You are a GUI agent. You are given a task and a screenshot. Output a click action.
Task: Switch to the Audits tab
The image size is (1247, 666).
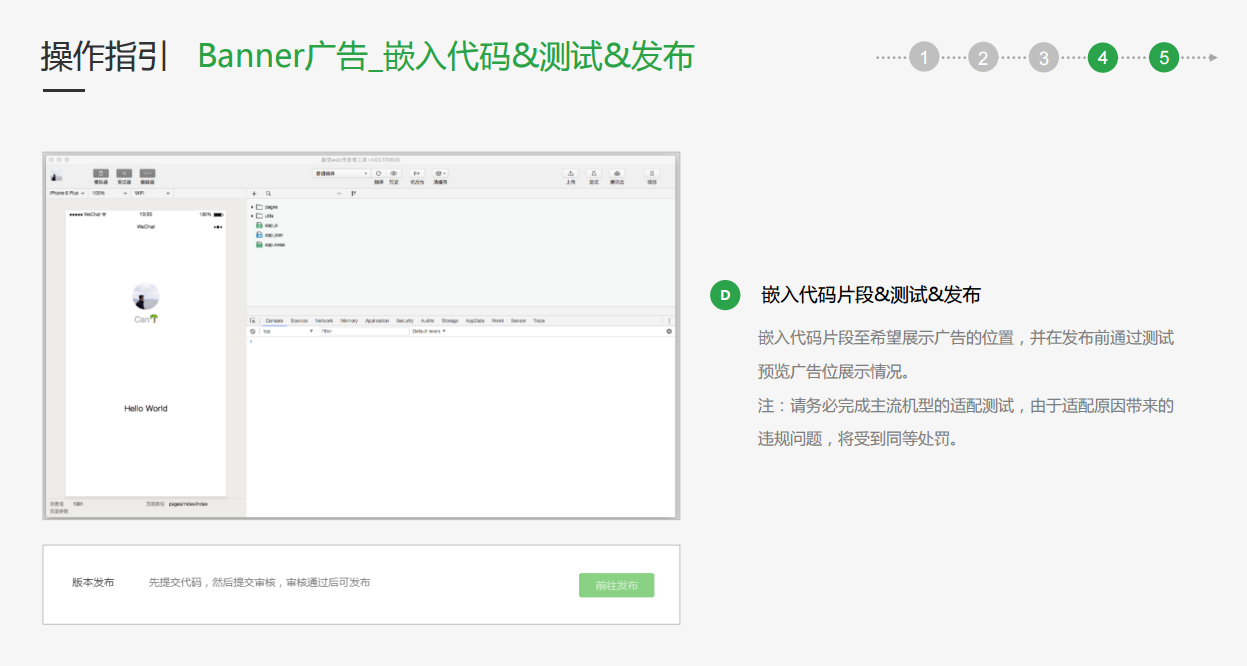[x=427, y=321]
